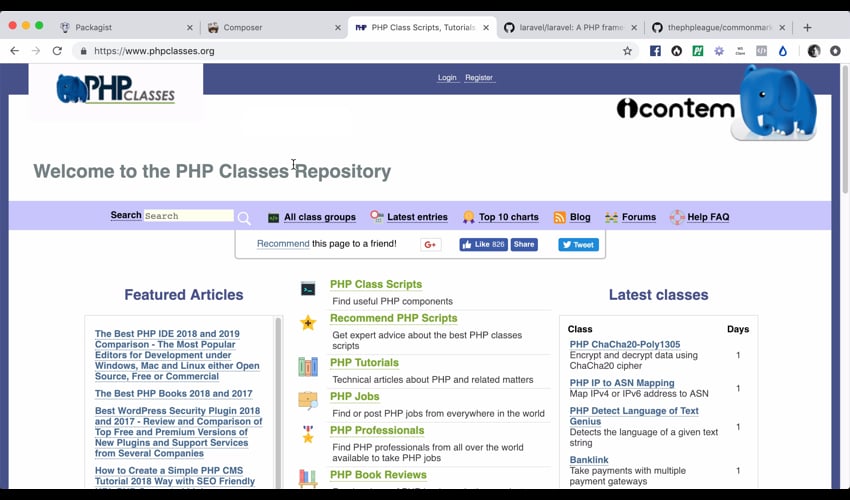This screenshot has height=500, width=850.
Task: Close the laravel/laravel GitHub tab
Action: pos(634,27)
